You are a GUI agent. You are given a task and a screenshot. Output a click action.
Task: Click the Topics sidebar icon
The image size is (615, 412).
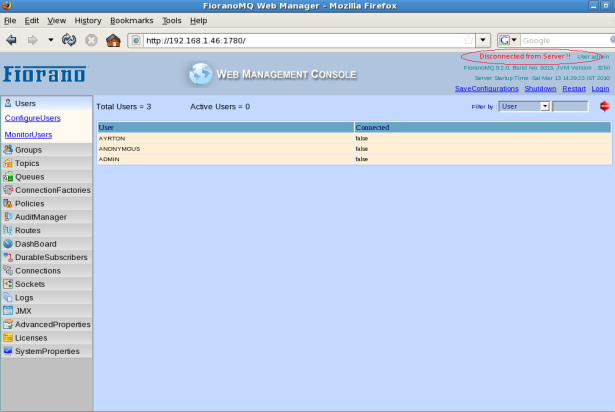tap(8, 163)
